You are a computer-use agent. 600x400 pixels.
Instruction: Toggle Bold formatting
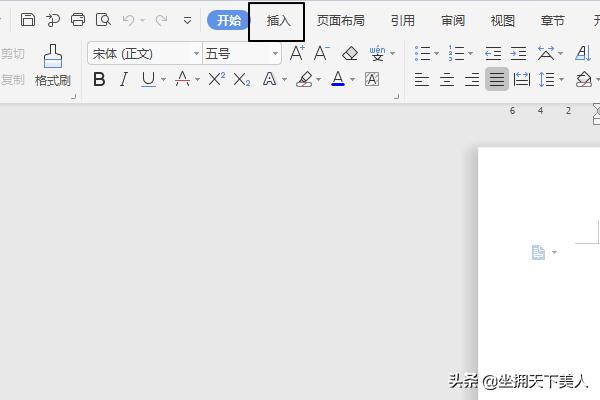click(99, 80)
